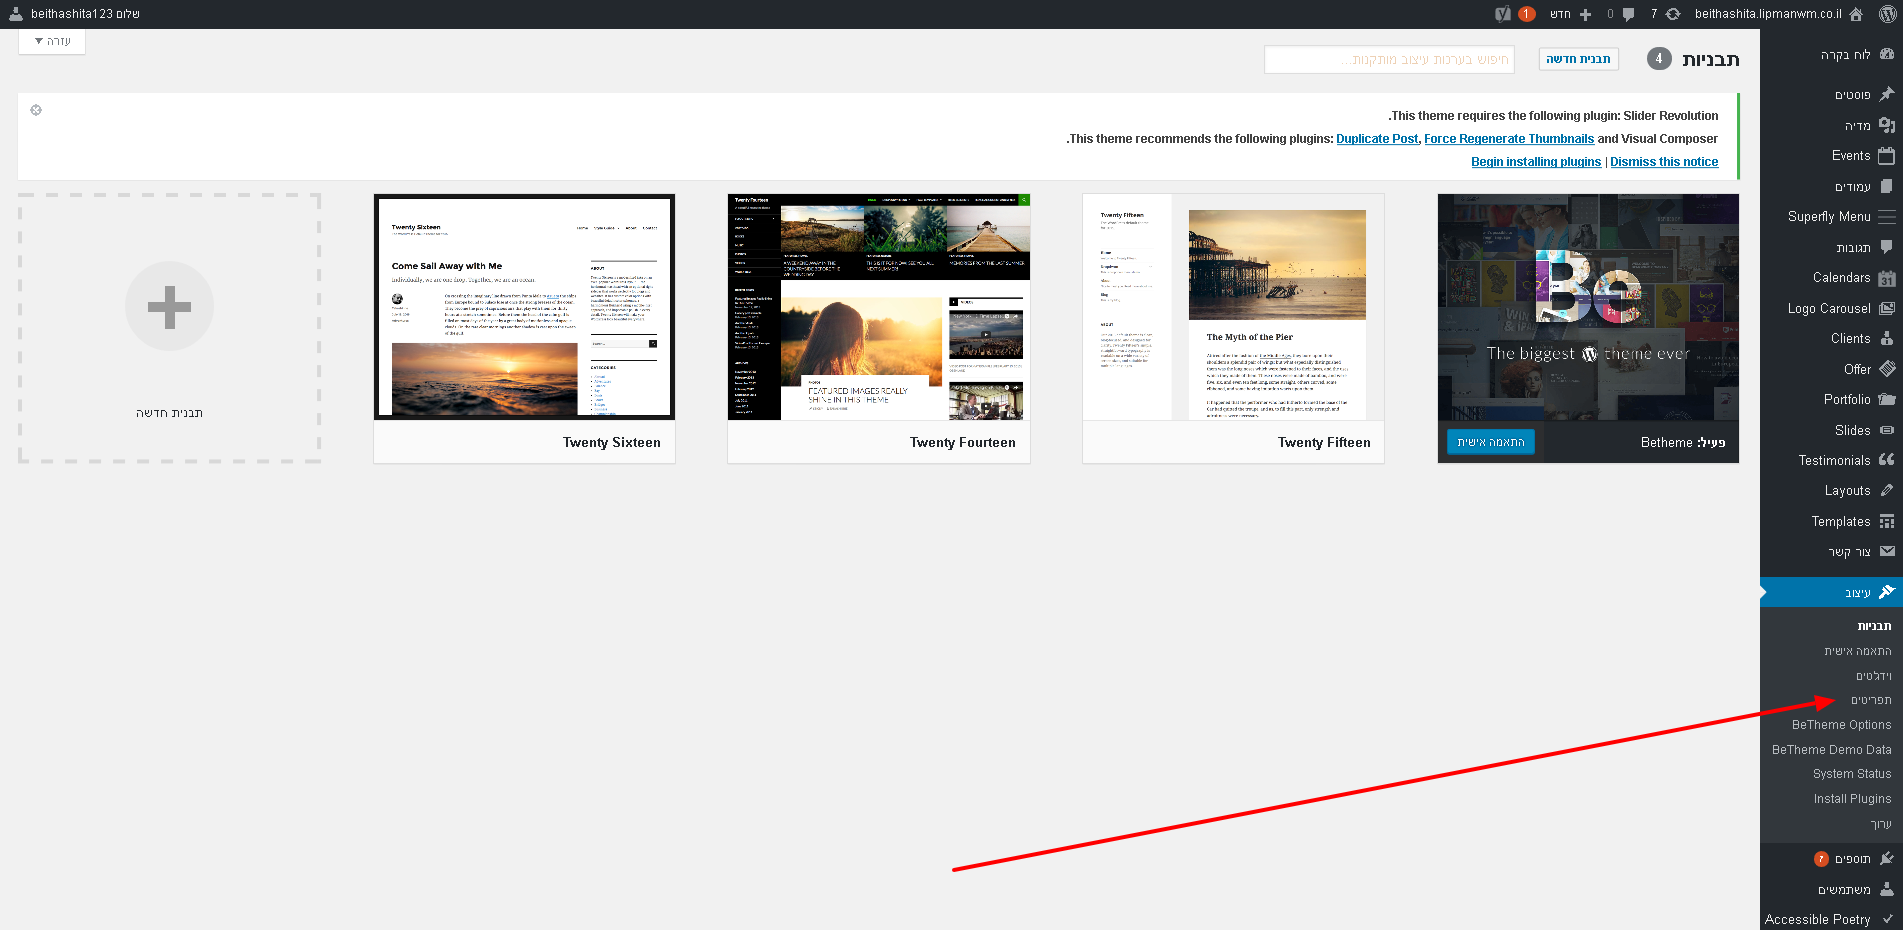Click the Begin installing plugins link
The image size is (1903, 930).
click(1535, 162)
